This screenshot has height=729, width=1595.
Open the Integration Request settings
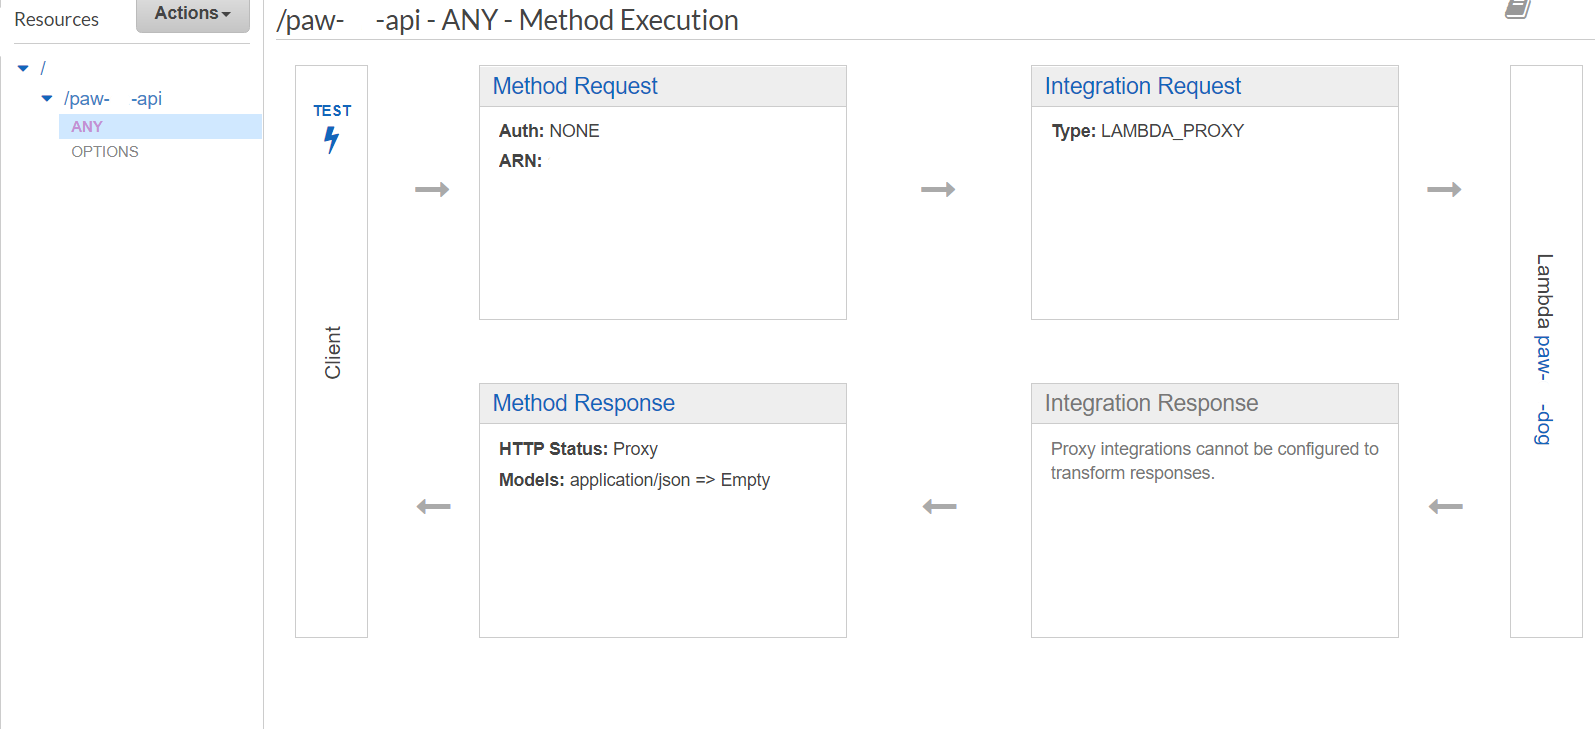(1142, 86)
